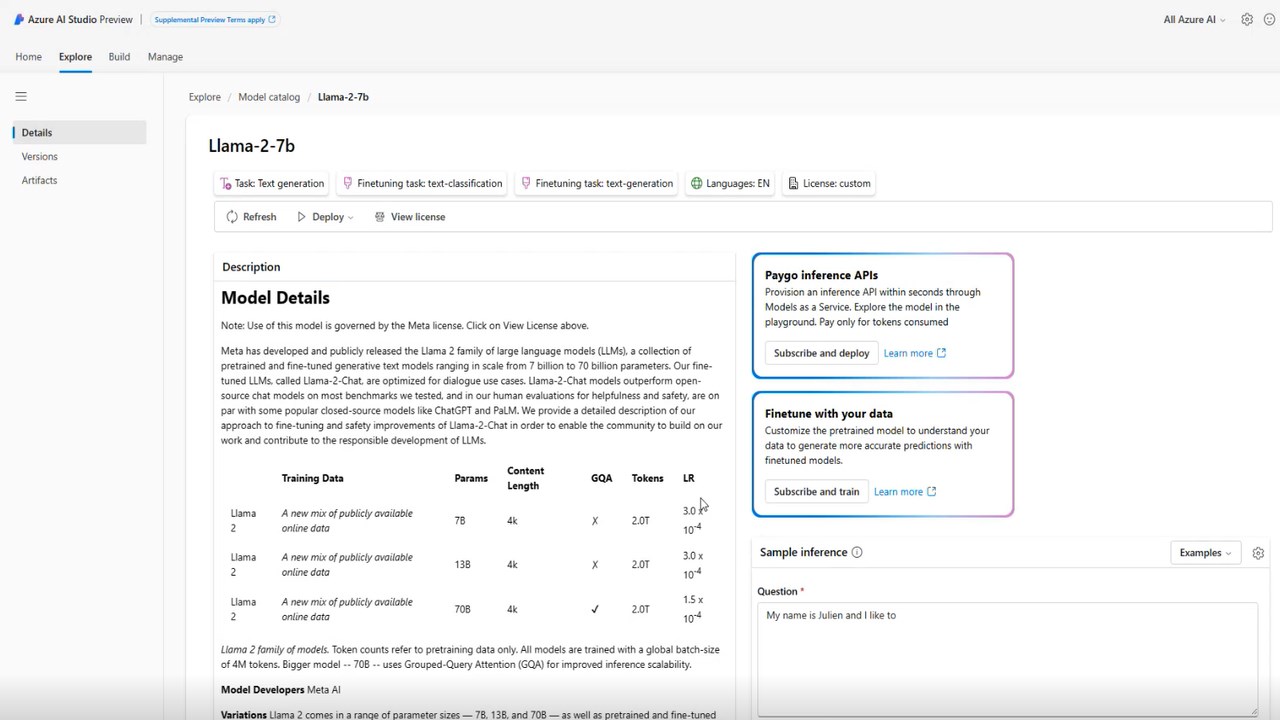Click the Model Developers label

[x=262, y=690]
